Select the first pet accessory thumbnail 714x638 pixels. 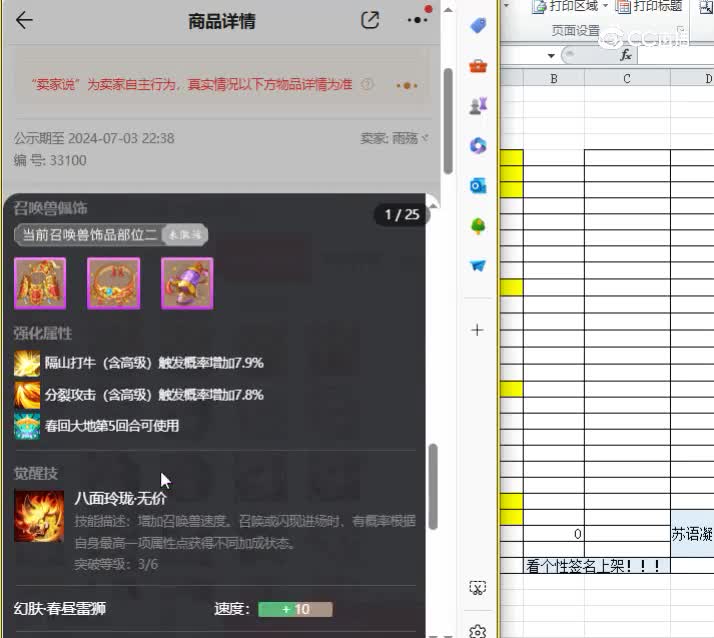point(40,283)
